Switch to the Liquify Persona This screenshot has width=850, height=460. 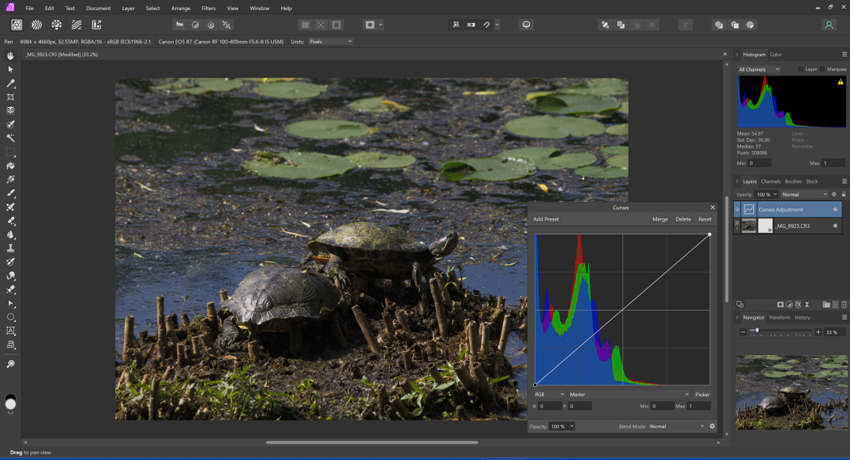[36, 25]
